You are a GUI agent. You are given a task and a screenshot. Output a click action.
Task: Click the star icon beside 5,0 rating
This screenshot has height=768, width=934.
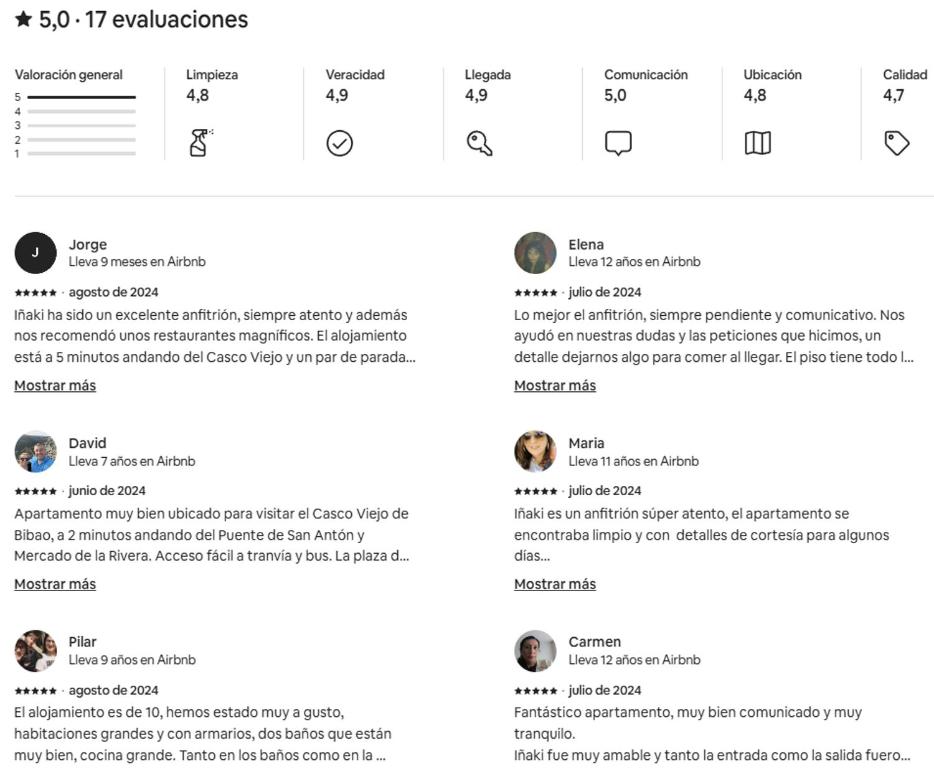coord(23,19)
